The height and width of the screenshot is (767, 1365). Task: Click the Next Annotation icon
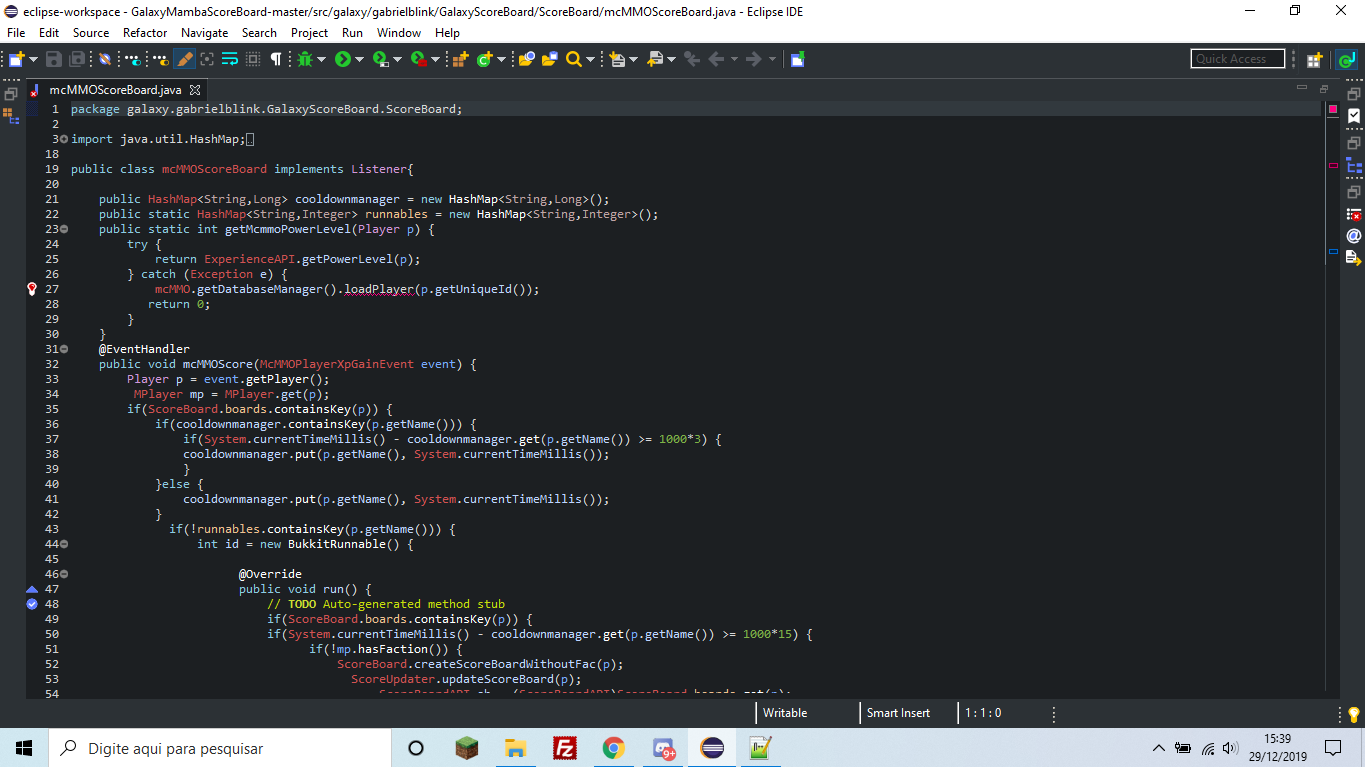[616, 59]
